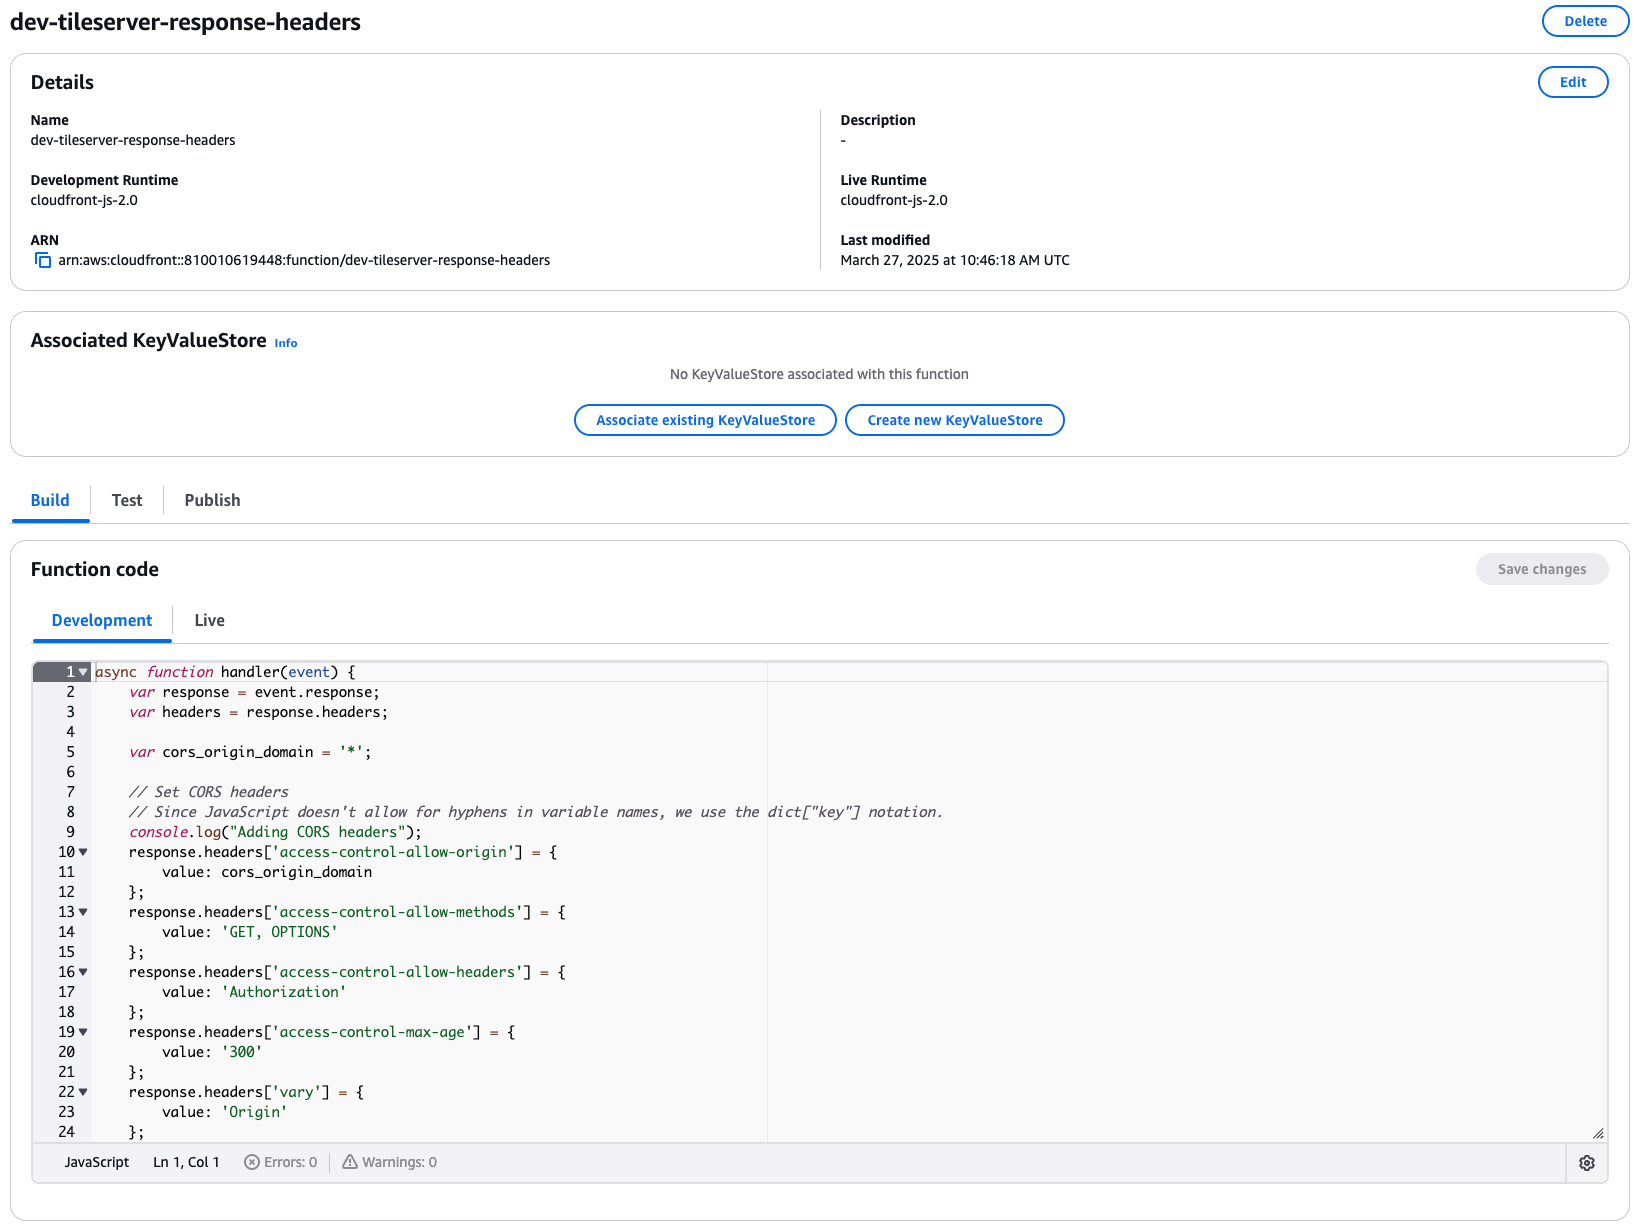The width and height of the screenshot is (1639, 1227).
Task: Collapse code fold arrow on line 13
Action: (83, 912)
